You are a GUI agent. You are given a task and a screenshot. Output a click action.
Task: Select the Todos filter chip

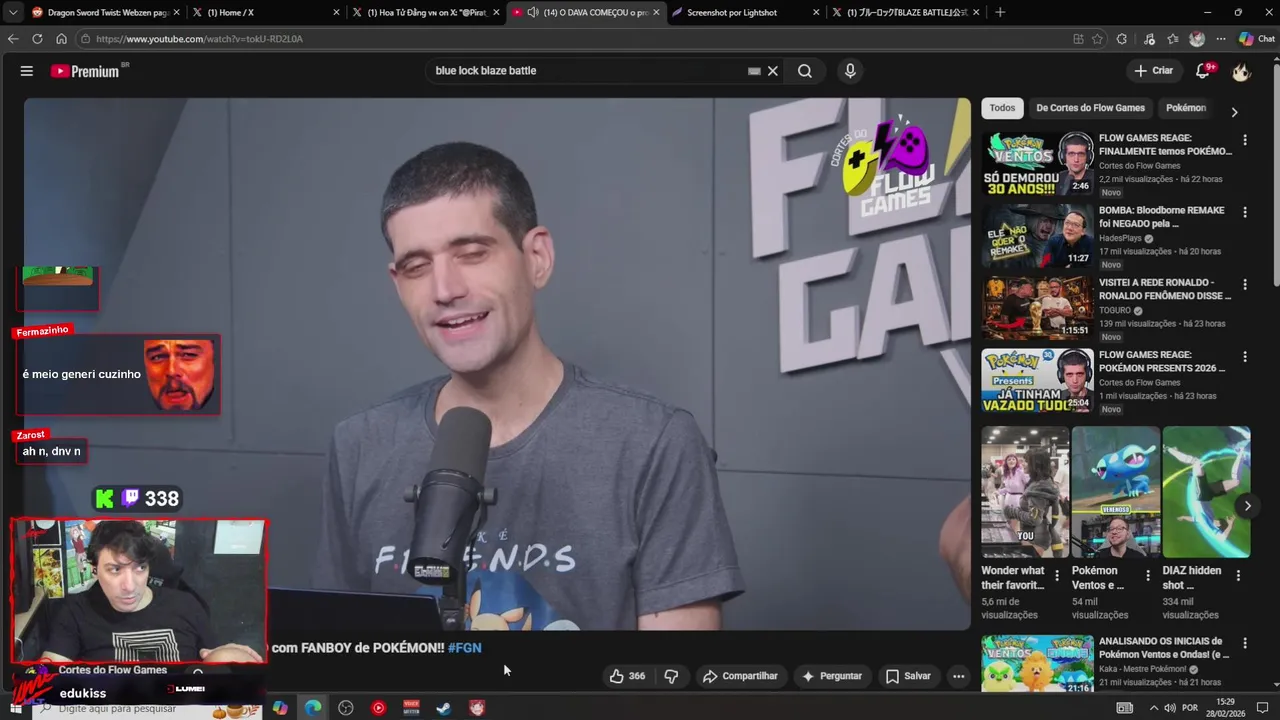coord(1002,108)
